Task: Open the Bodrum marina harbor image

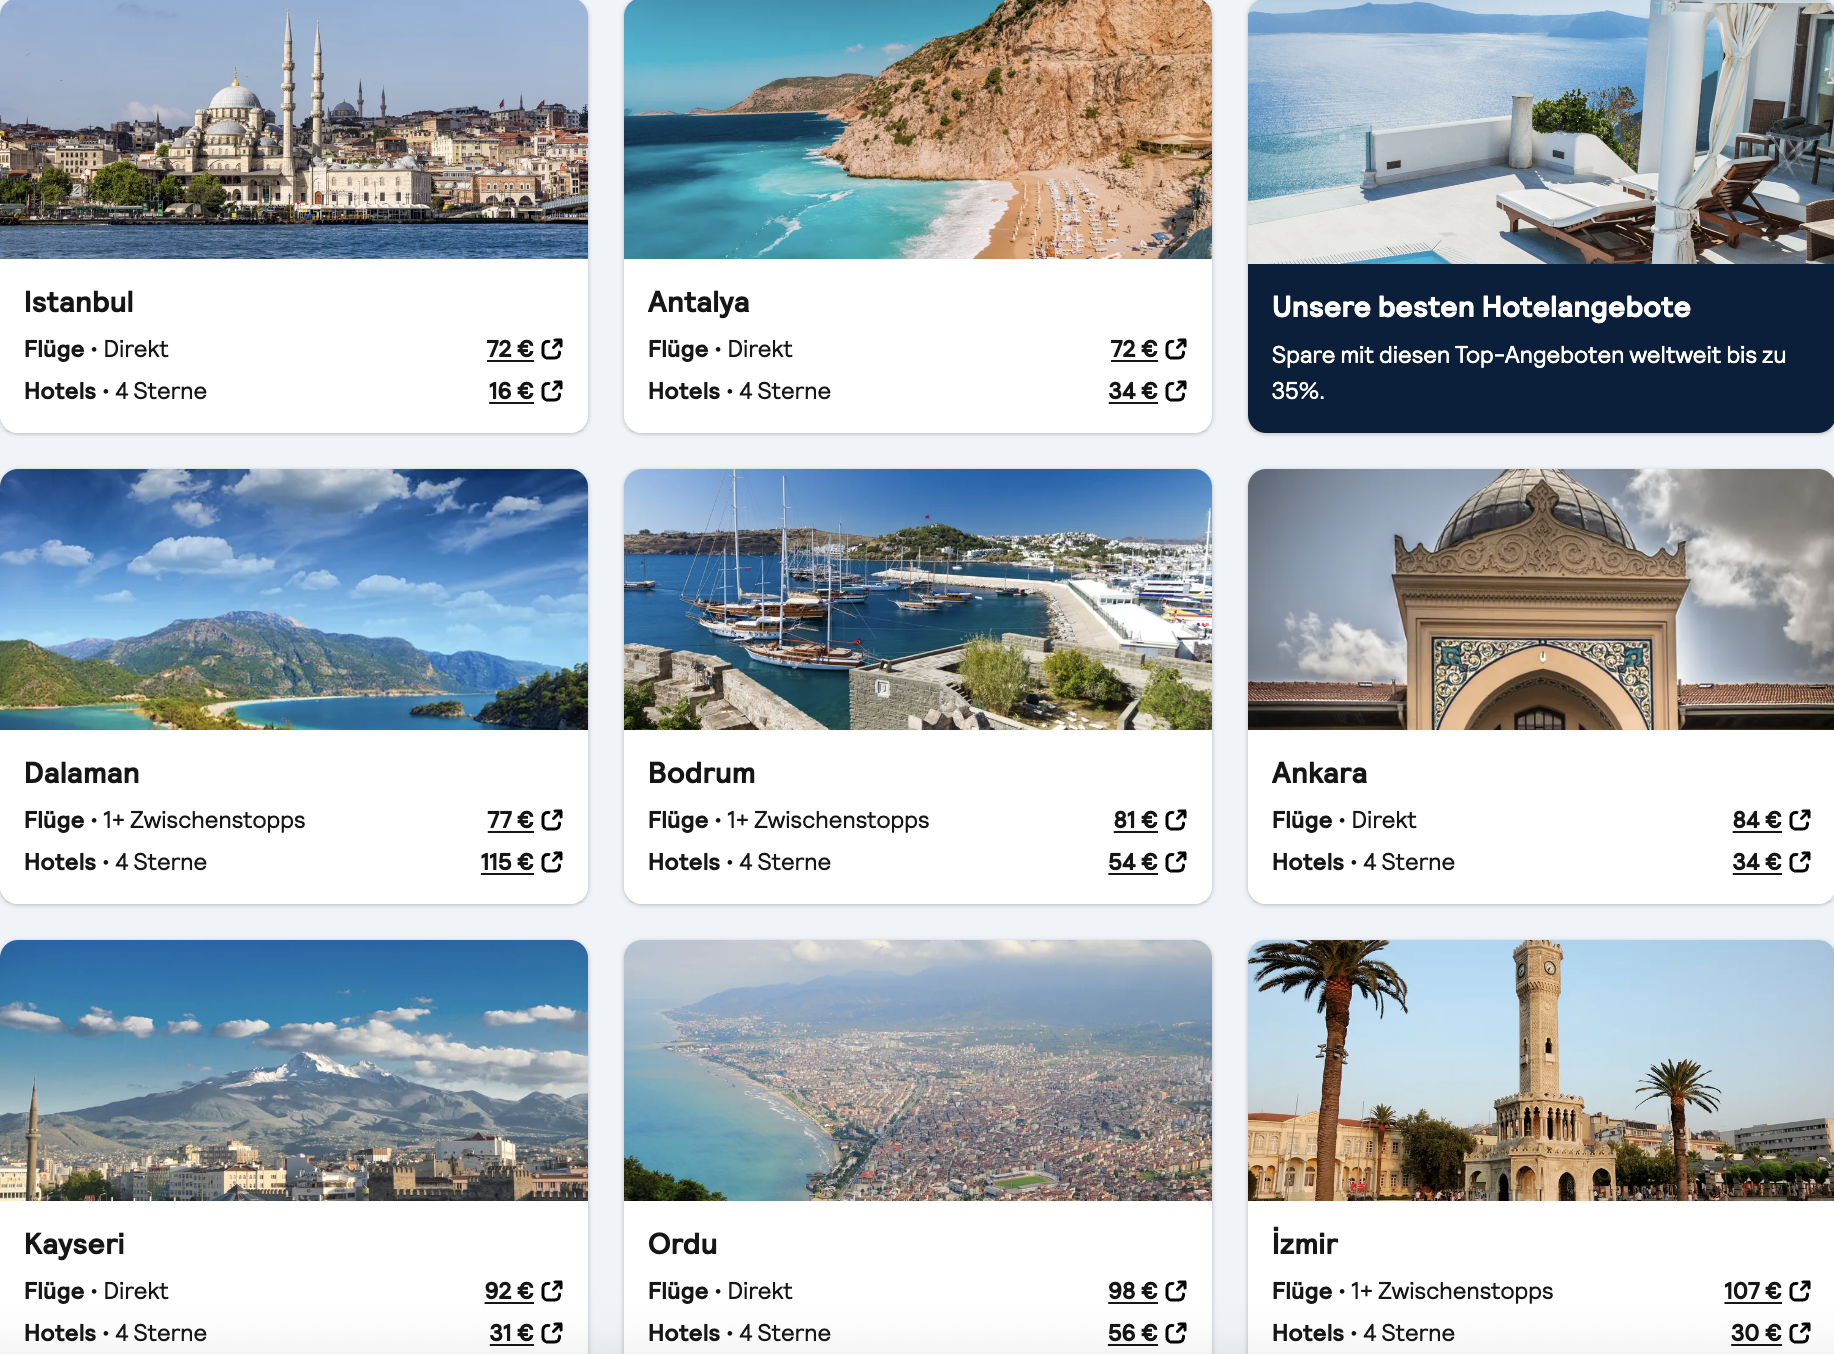Action: [918, 599]
